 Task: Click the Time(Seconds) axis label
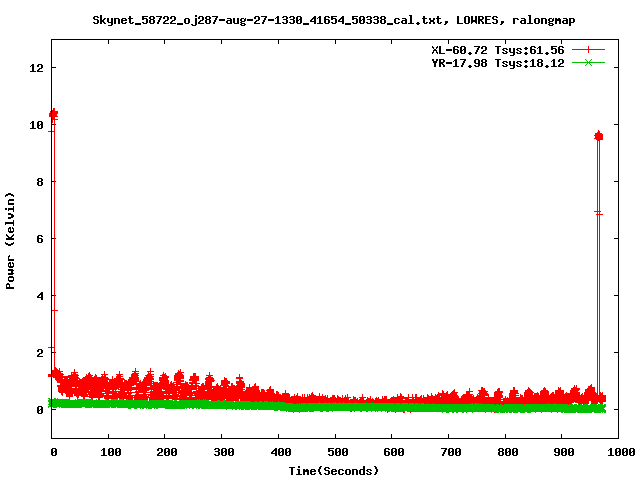(333, 471)
